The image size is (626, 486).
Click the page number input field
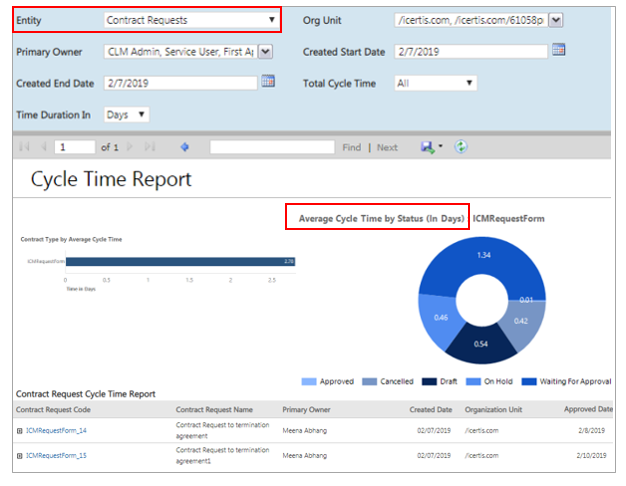pos(74,147)
